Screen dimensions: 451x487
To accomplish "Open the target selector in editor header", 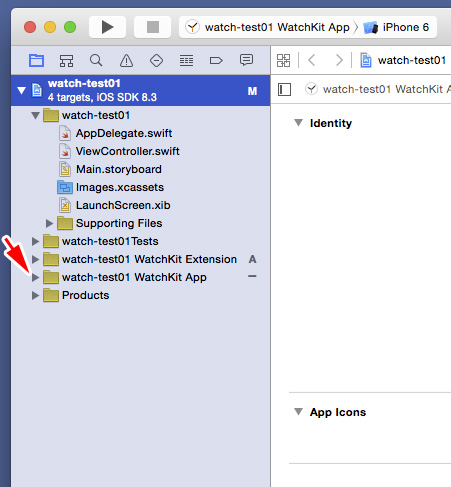I will tap(378, 89).
